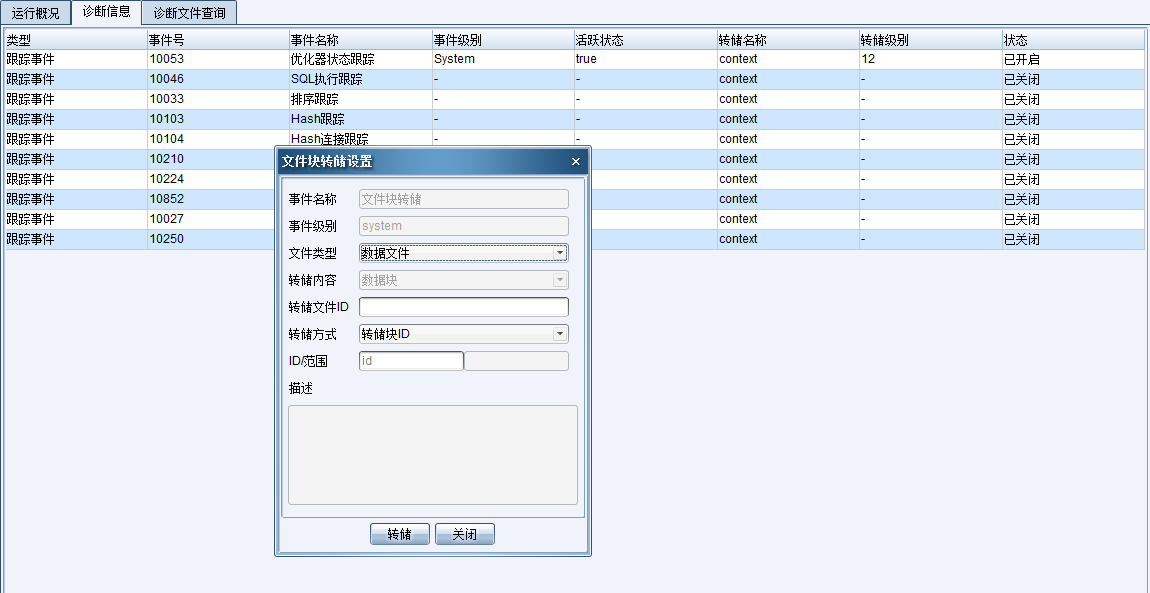The image size is (1150, 593).
Task: Click the 转储 button
Action: point(400,533)
